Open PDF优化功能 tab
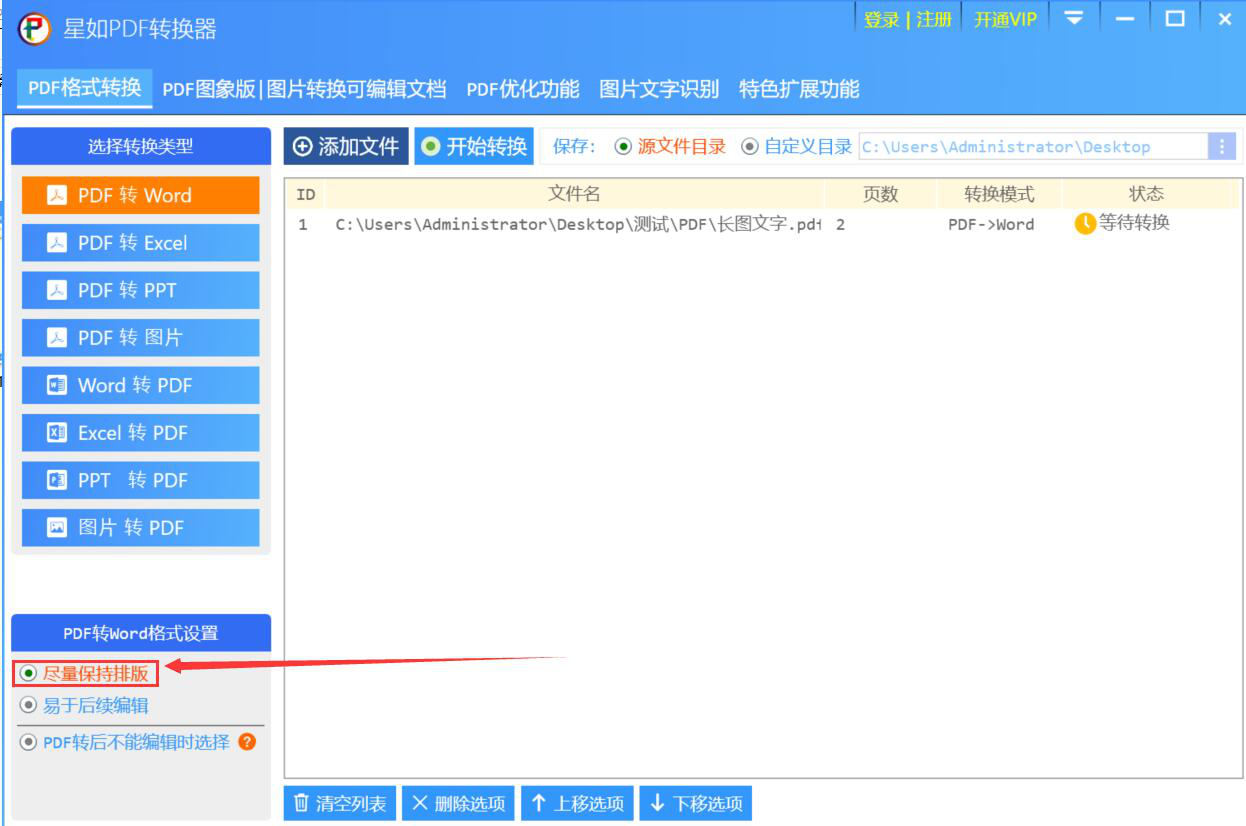Image resolution: width=1246 pixels, height=826 pixels. pos(523,89)
